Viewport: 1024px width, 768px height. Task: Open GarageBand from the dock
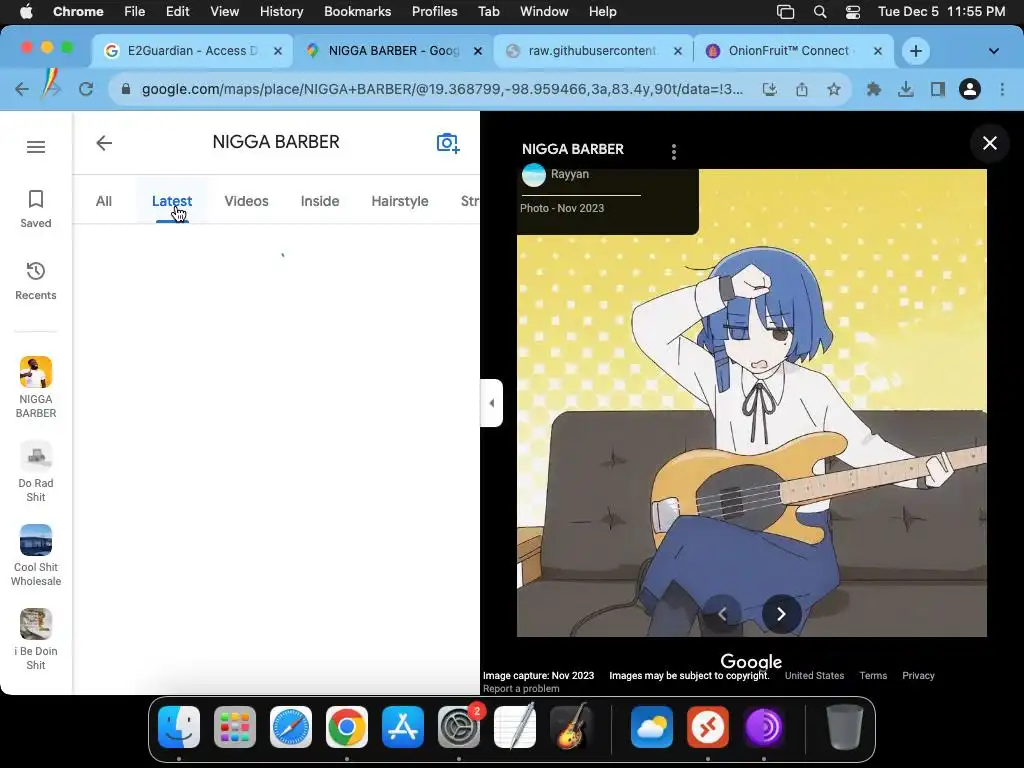pyautogui.click(x=571, y=727)
